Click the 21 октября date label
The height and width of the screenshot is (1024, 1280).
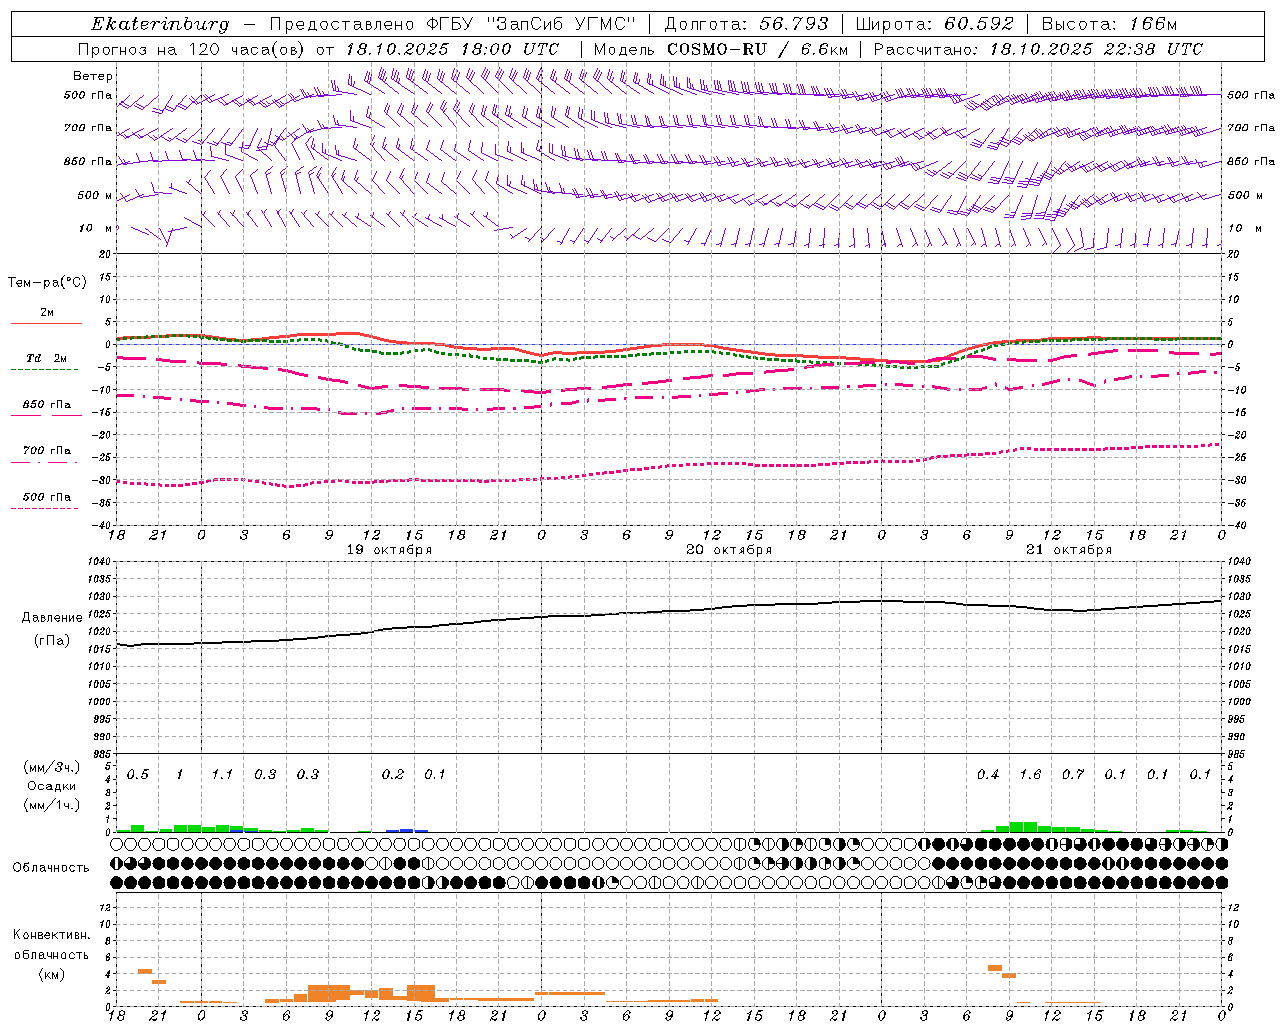pos(1069,550)
